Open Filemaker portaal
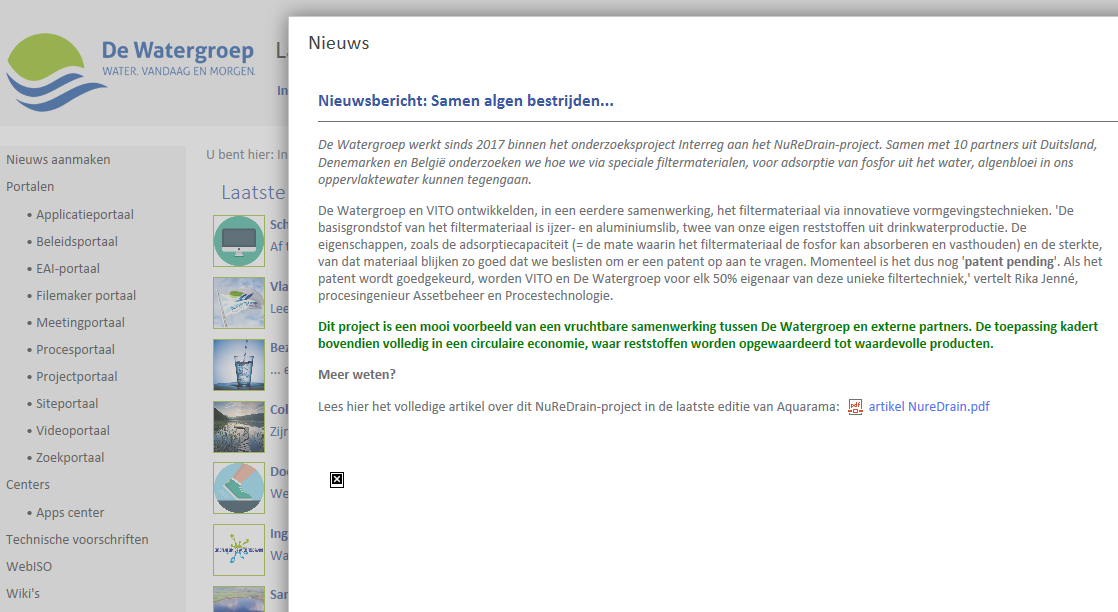1118x612 pixels. pyautogui.click(x=86, y=296)
